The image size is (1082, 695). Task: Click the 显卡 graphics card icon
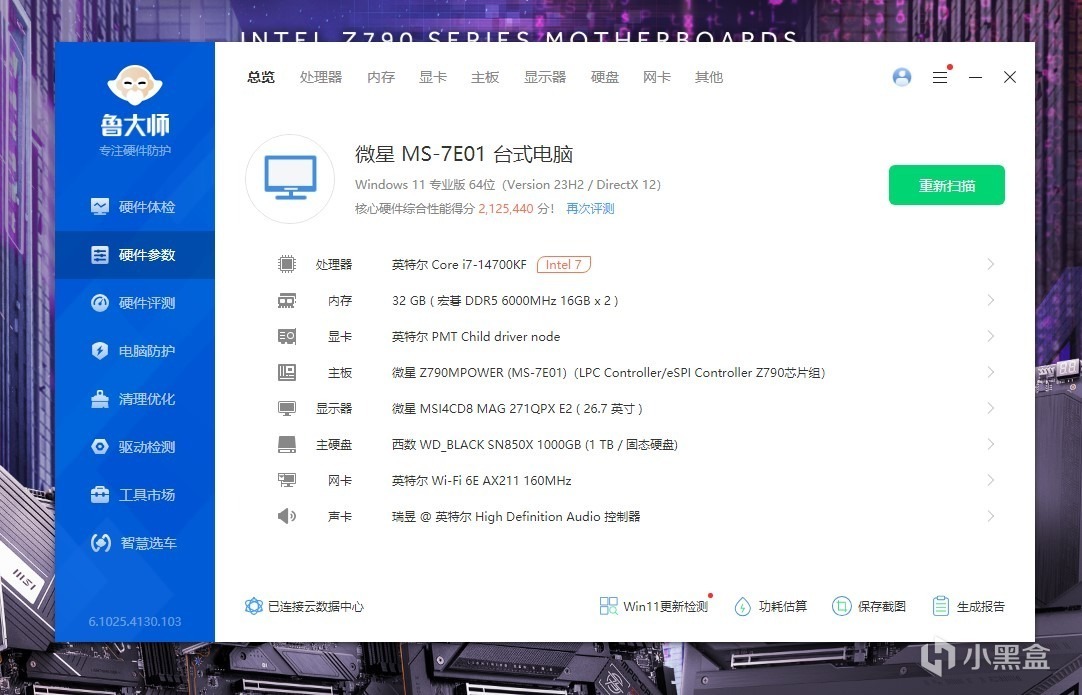[x=286, y=336]
